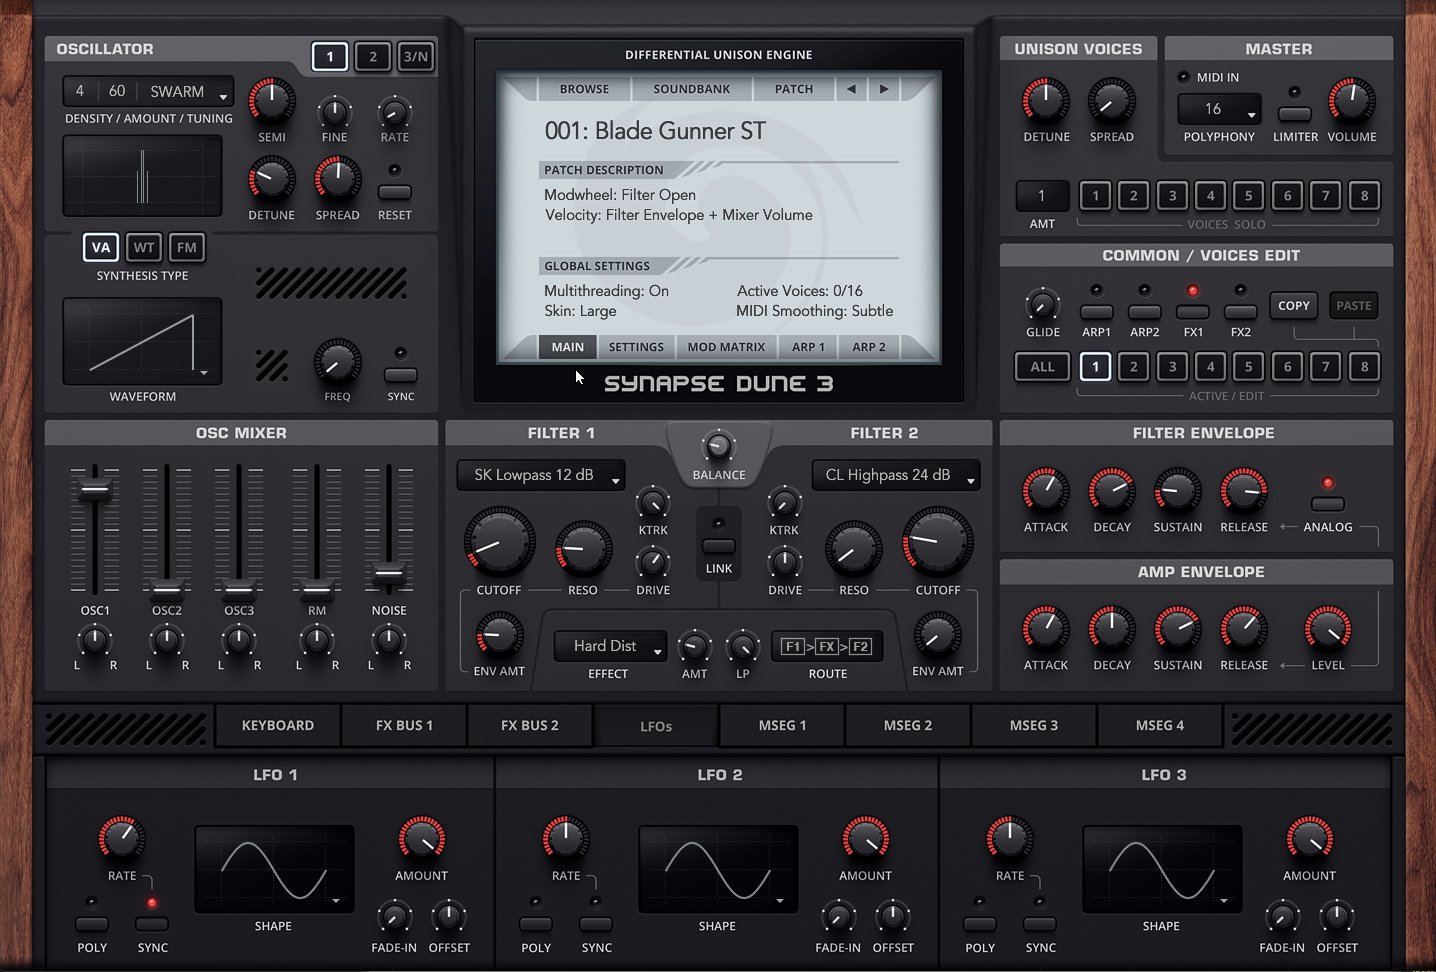
Task: Open the Hard Dist effect dropdown
Action: tap(609, 646)
